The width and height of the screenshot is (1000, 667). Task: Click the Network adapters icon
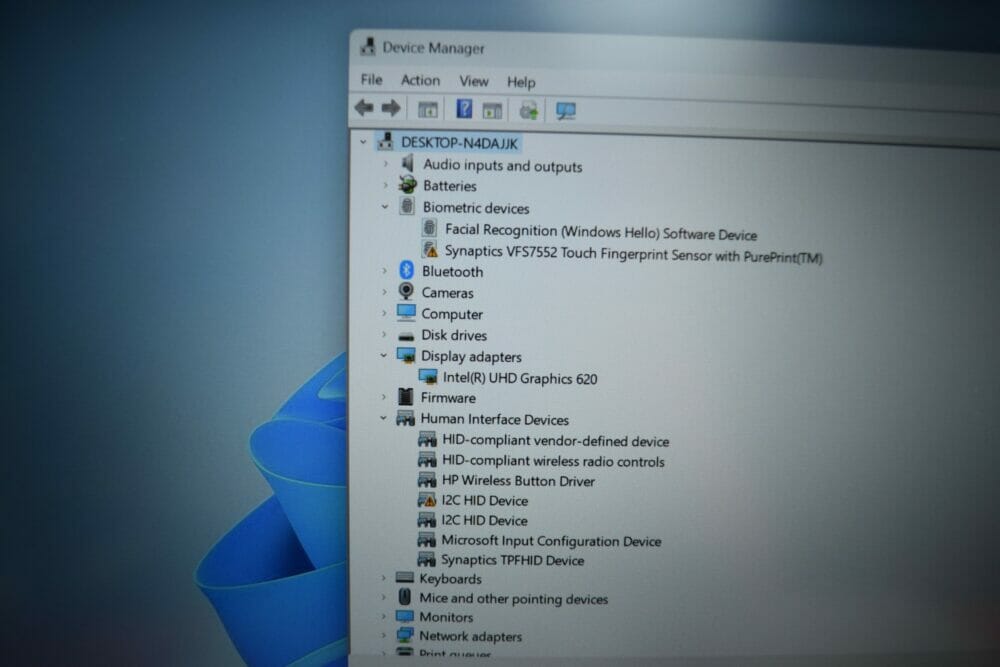pos(404,635)
